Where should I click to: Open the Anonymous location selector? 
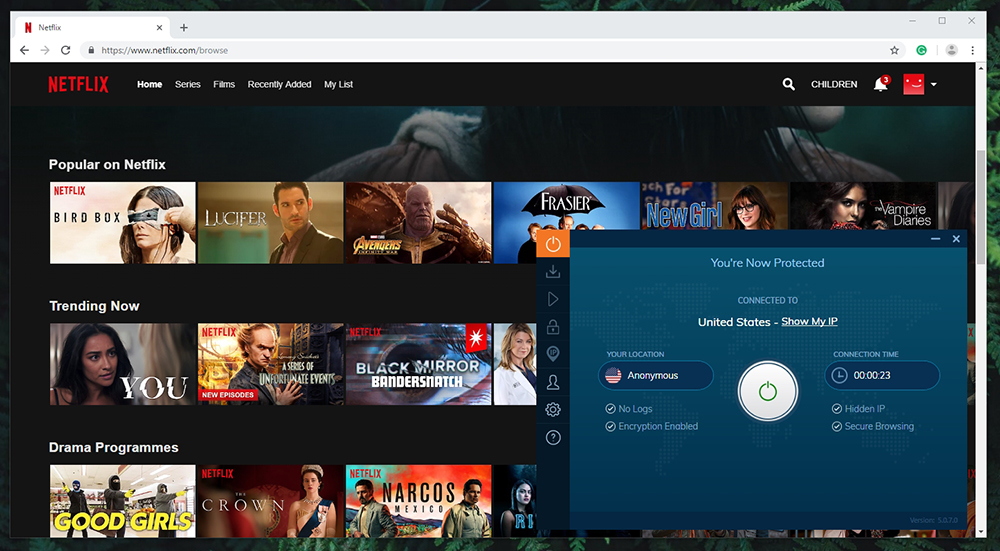pyautogui.click(x=656, y=376)
